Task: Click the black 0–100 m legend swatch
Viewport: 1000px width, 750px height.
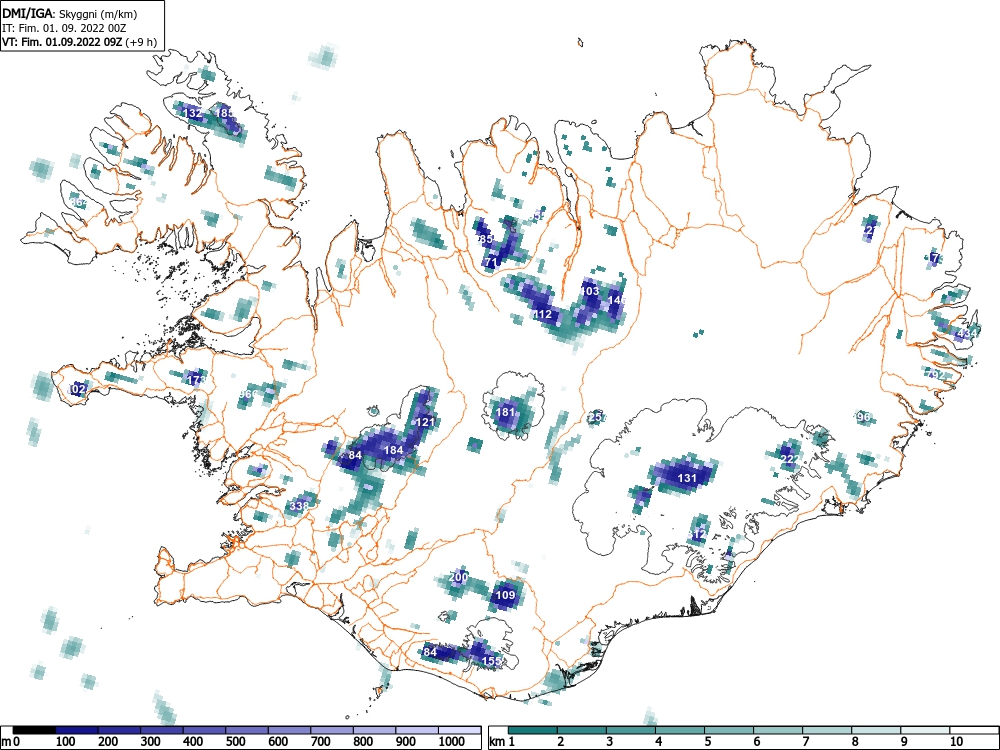Action: tap(34, 730)
